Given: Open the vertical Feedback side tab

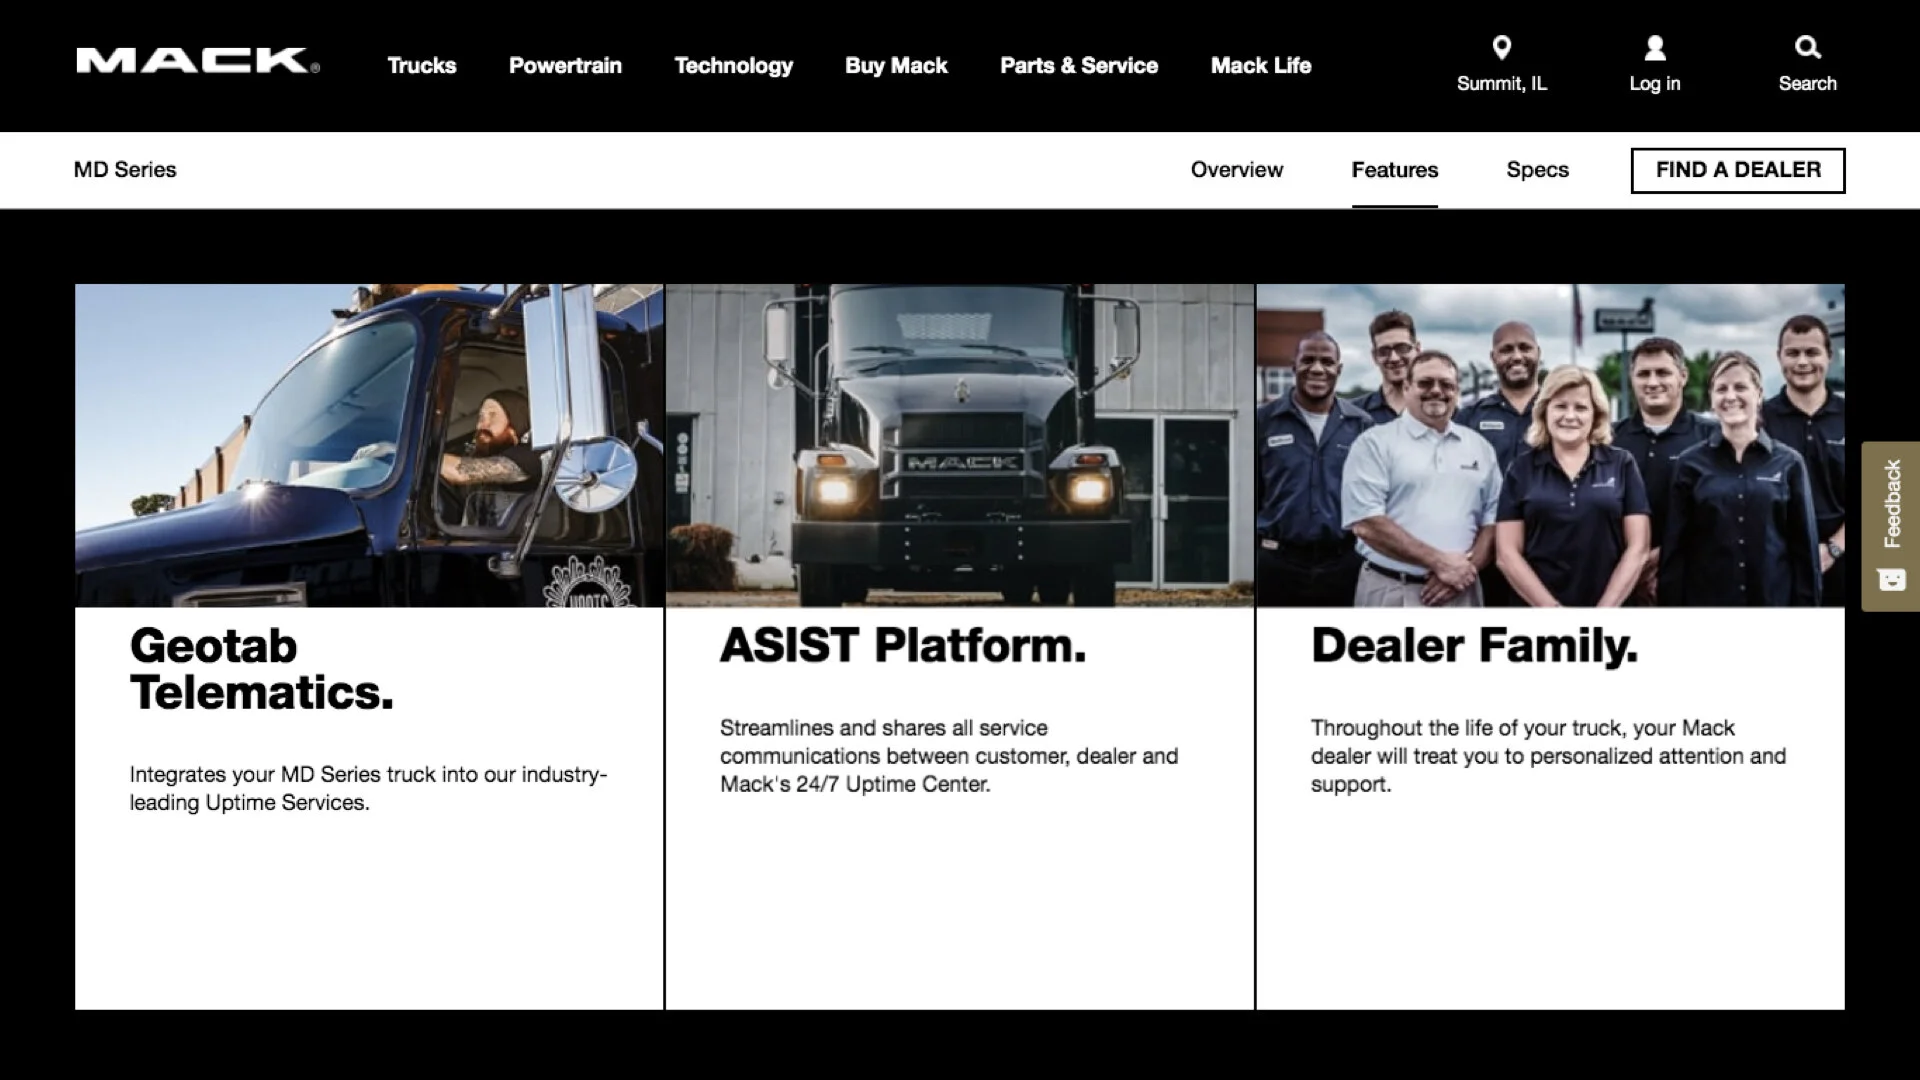Looking at the screenshot, I should pos(1891,505).
